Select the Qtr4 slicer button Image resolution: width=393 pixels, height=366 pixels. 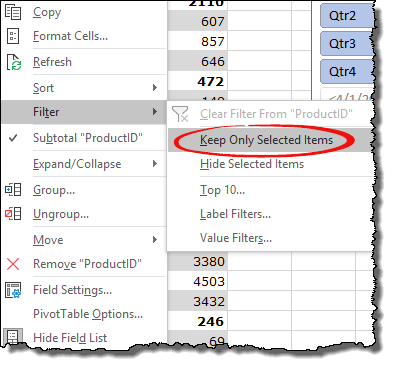pos(346,71)
